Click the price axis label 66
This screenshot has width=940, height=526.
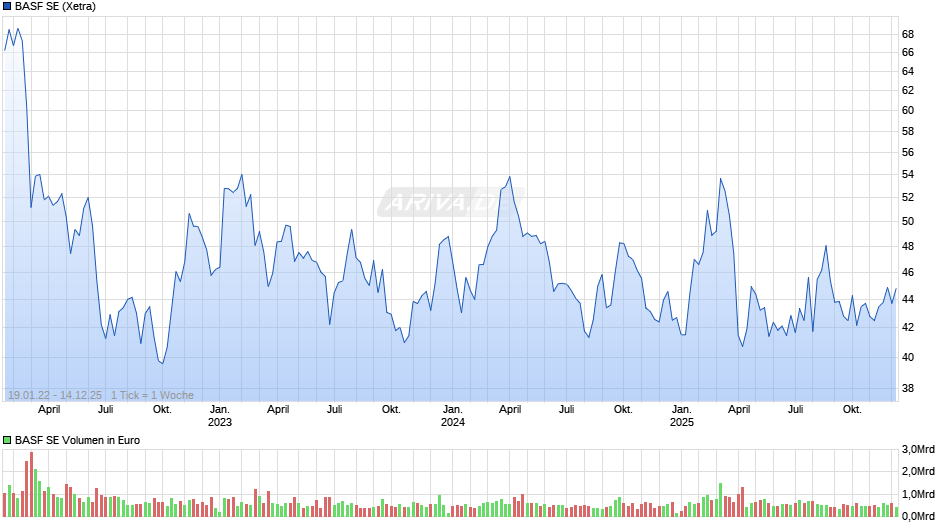pos(908,53)
